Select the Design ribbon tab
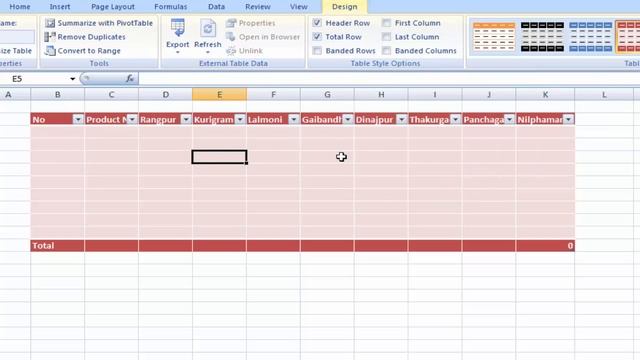640x360 pixels. [x=344, y=7]
